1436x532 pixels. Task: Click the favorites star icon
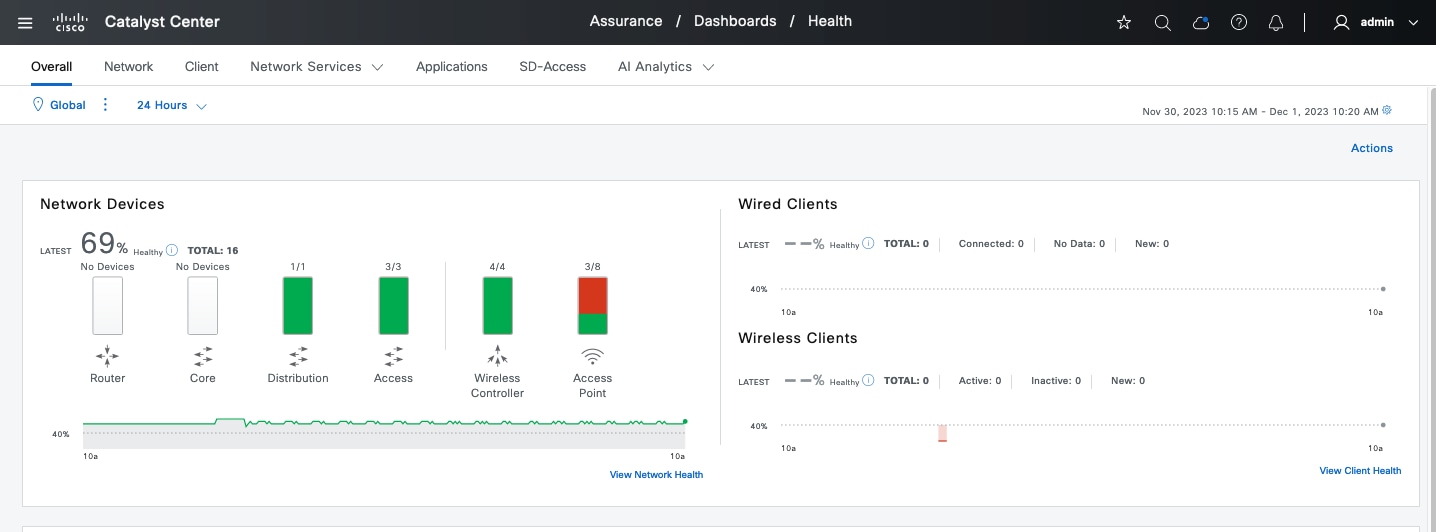pos(1124,22)
